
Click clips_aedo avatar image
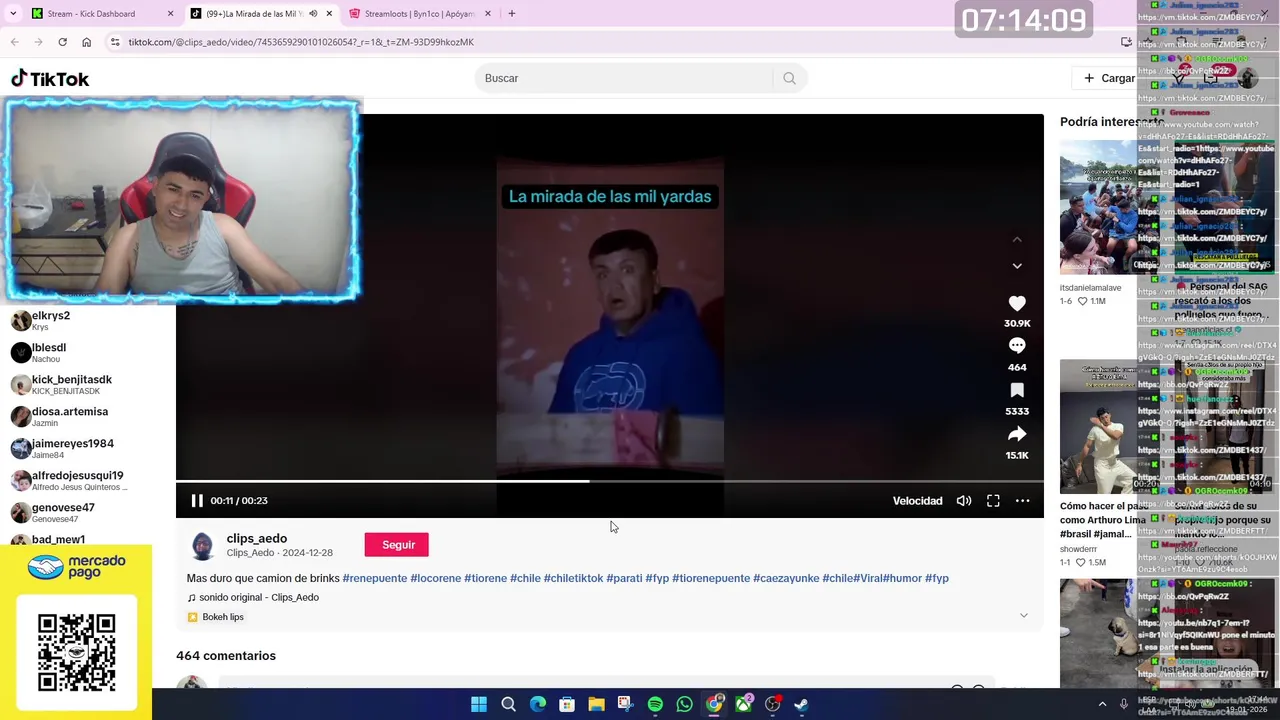pos(203,546)
